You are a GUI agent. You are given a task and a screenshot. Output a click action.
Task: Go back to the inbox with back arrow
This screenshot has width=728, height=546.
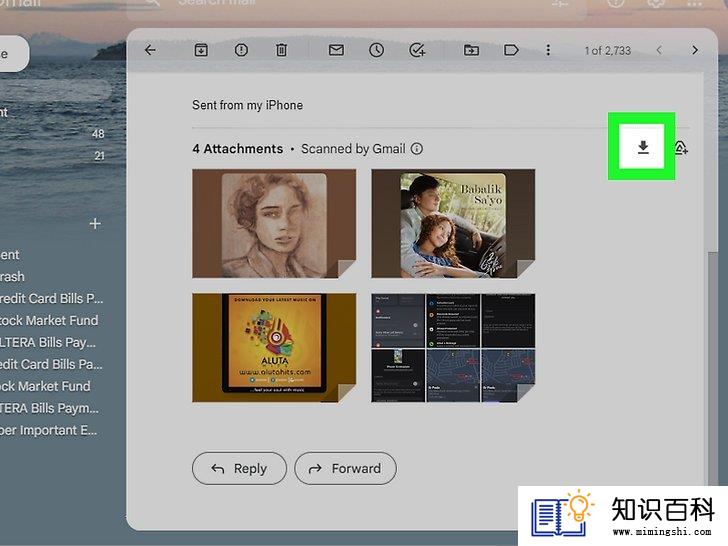click(150, 50)
